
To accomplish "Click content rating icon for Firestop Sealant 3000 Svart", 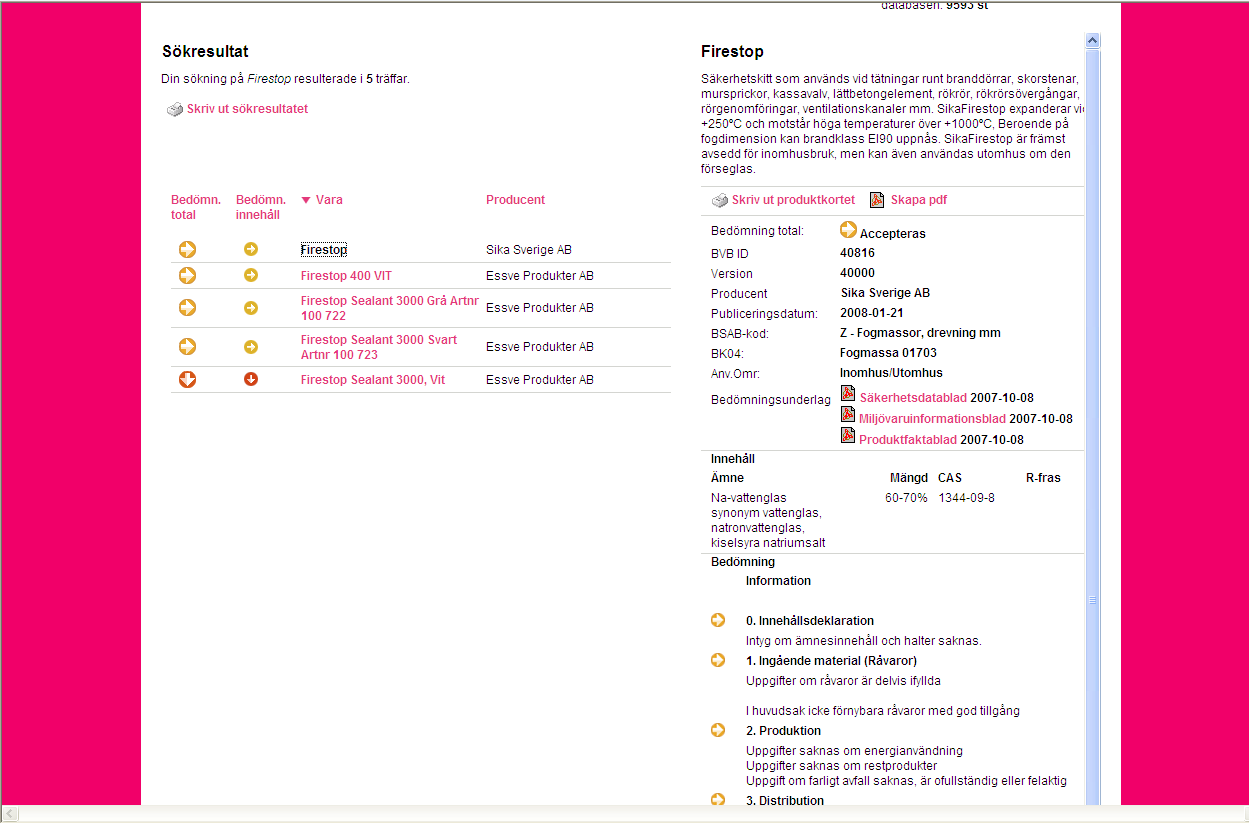I will [251, 346].
